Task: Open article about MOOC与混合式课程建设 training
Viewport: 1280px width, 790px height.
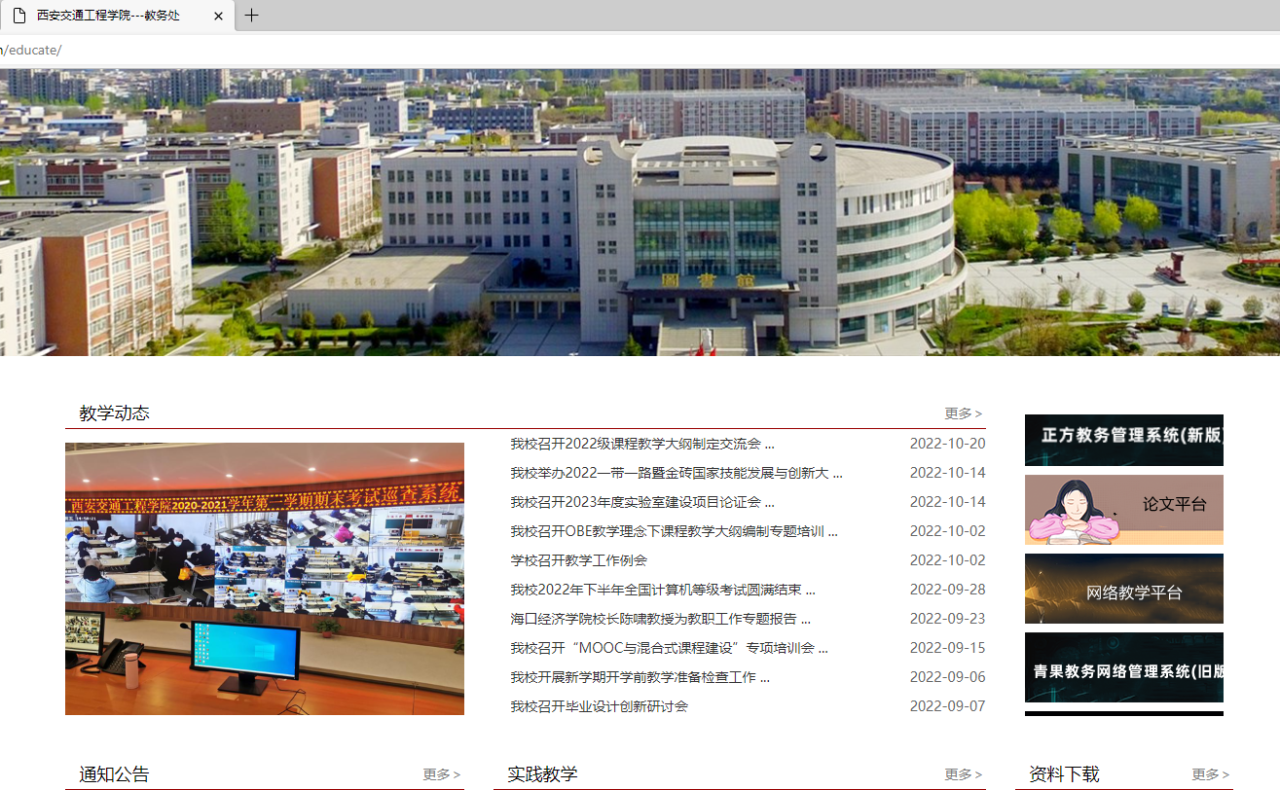Action: 668,649
